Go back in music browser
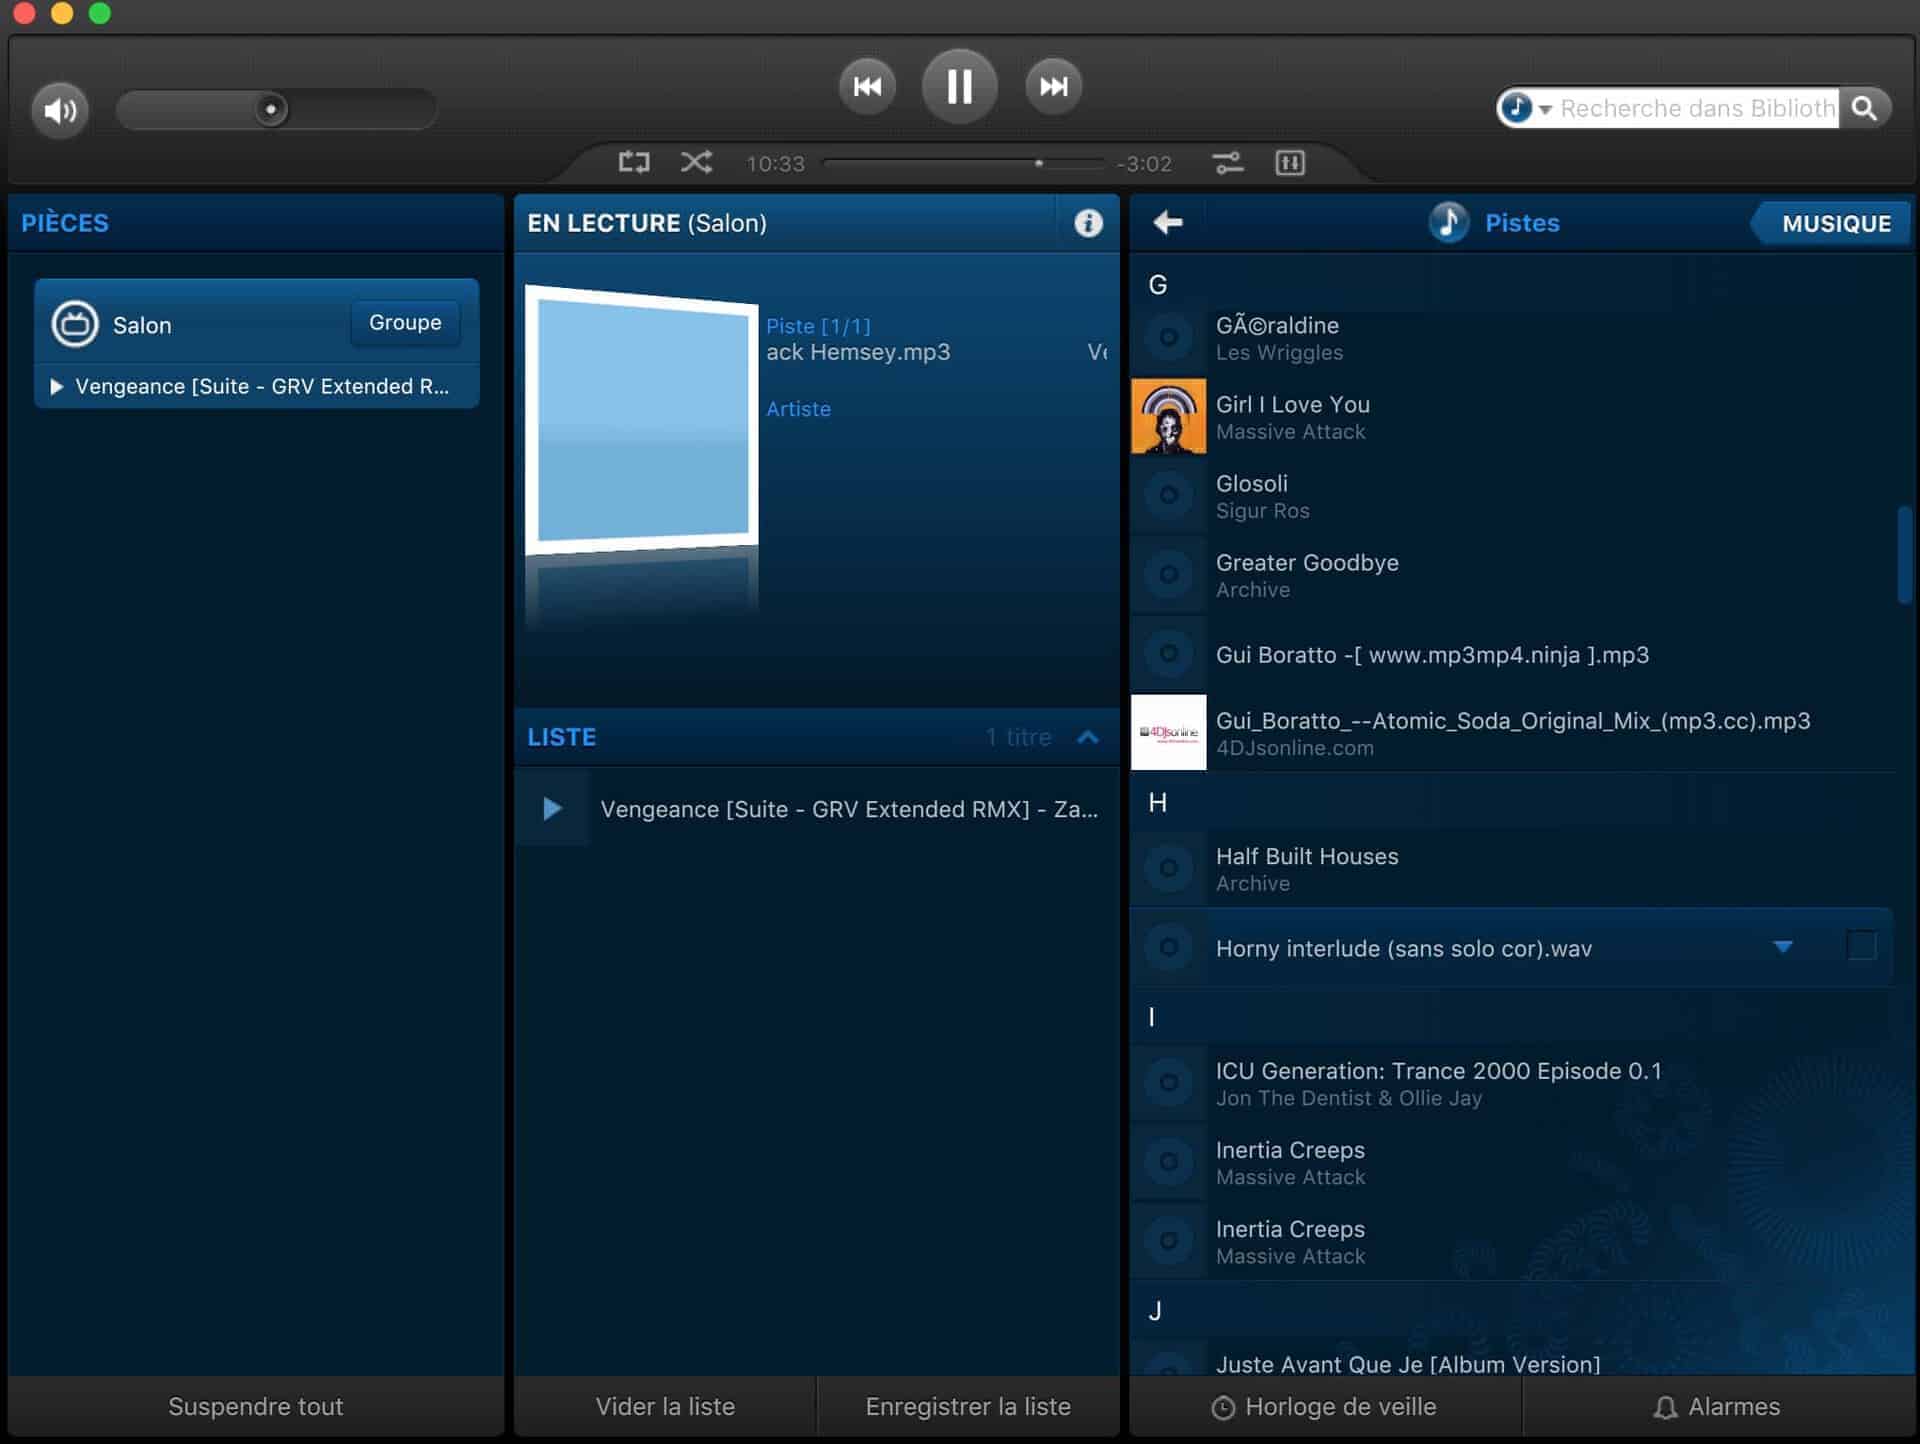Image resolution: width=1920 pixels, height=1444 pixels. click(1167, 222)
